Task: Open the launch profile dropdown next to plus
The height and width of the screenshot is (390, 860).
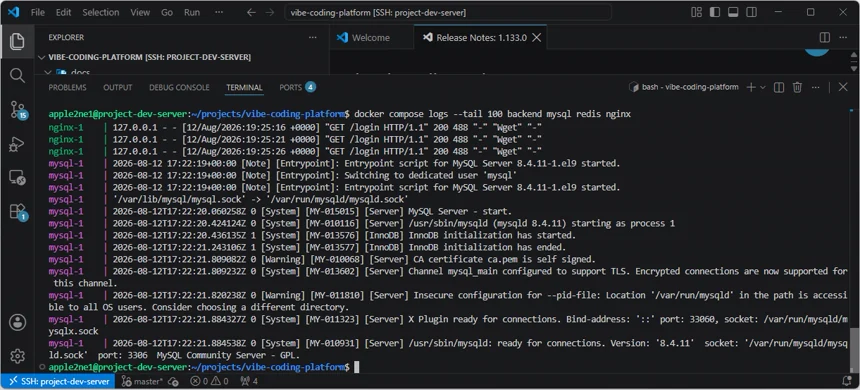Action: coord(763,87)
